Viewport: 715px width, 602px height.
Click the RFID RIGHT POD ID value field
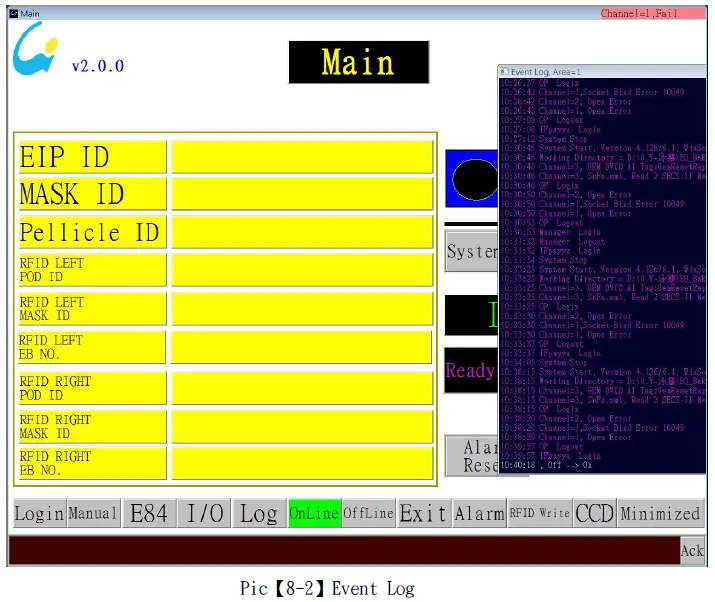coord(302,388)
